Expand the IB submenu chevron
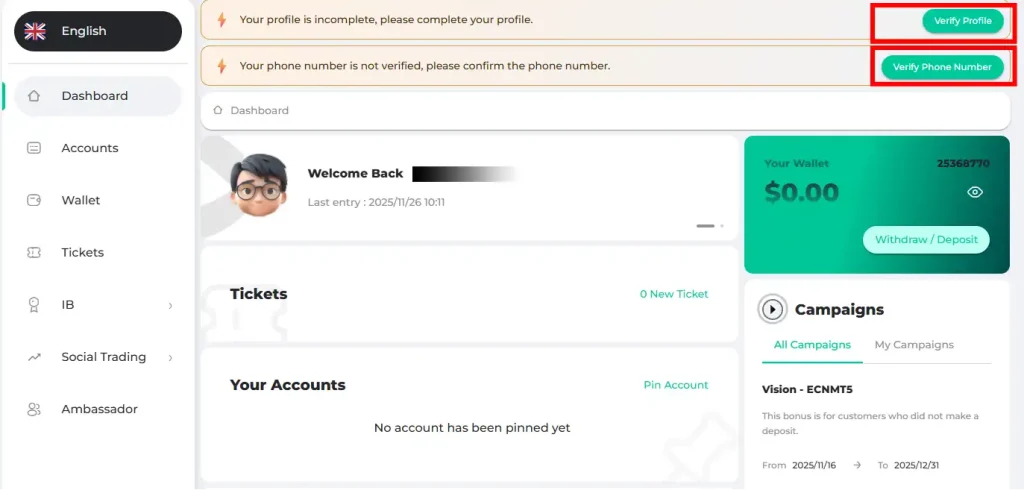 [171, 305]
